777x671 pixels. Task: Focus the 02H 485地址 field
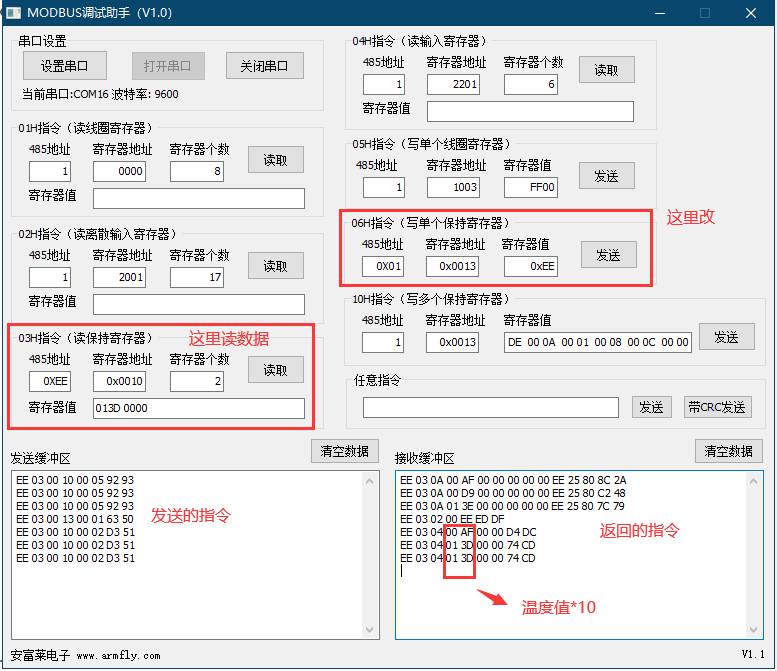pos(50,278)
